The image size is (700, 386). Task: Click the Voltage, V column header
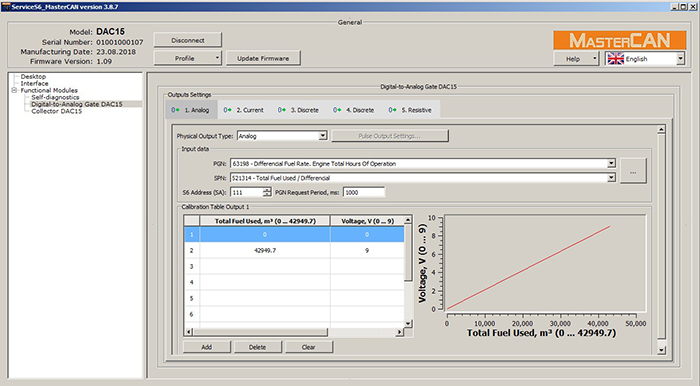(367, 221)
